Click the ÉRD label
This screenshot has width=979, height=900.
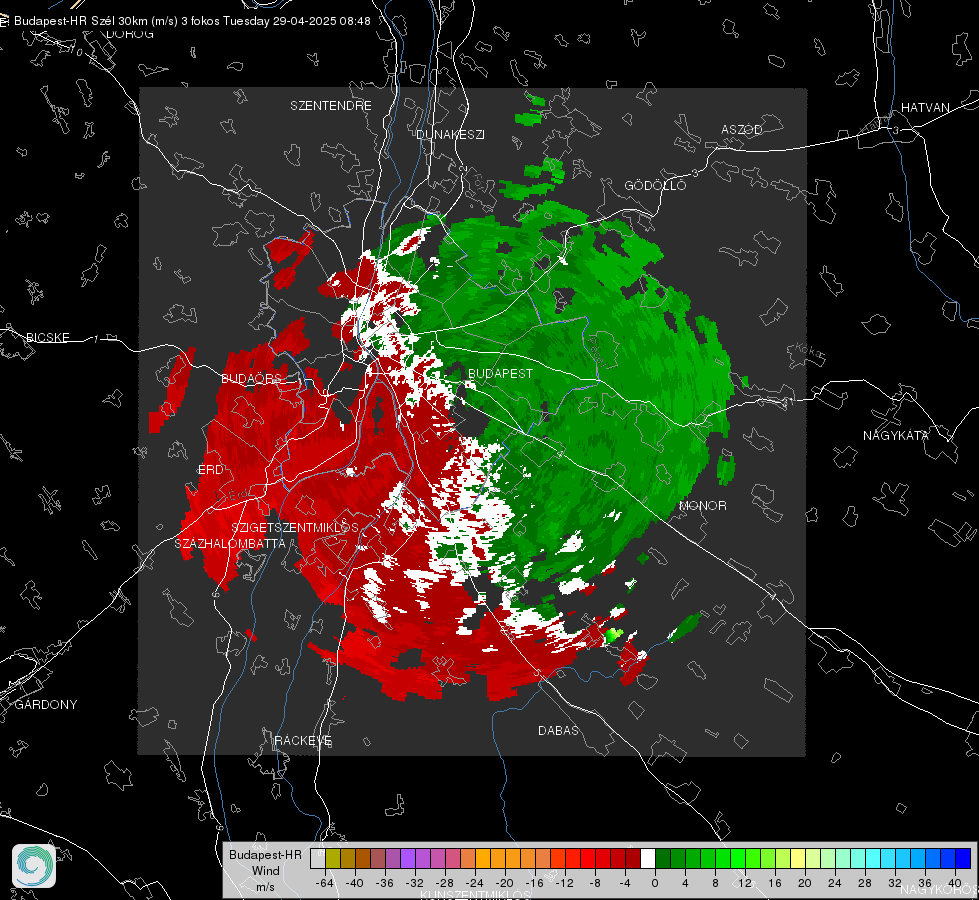point(210,470)
